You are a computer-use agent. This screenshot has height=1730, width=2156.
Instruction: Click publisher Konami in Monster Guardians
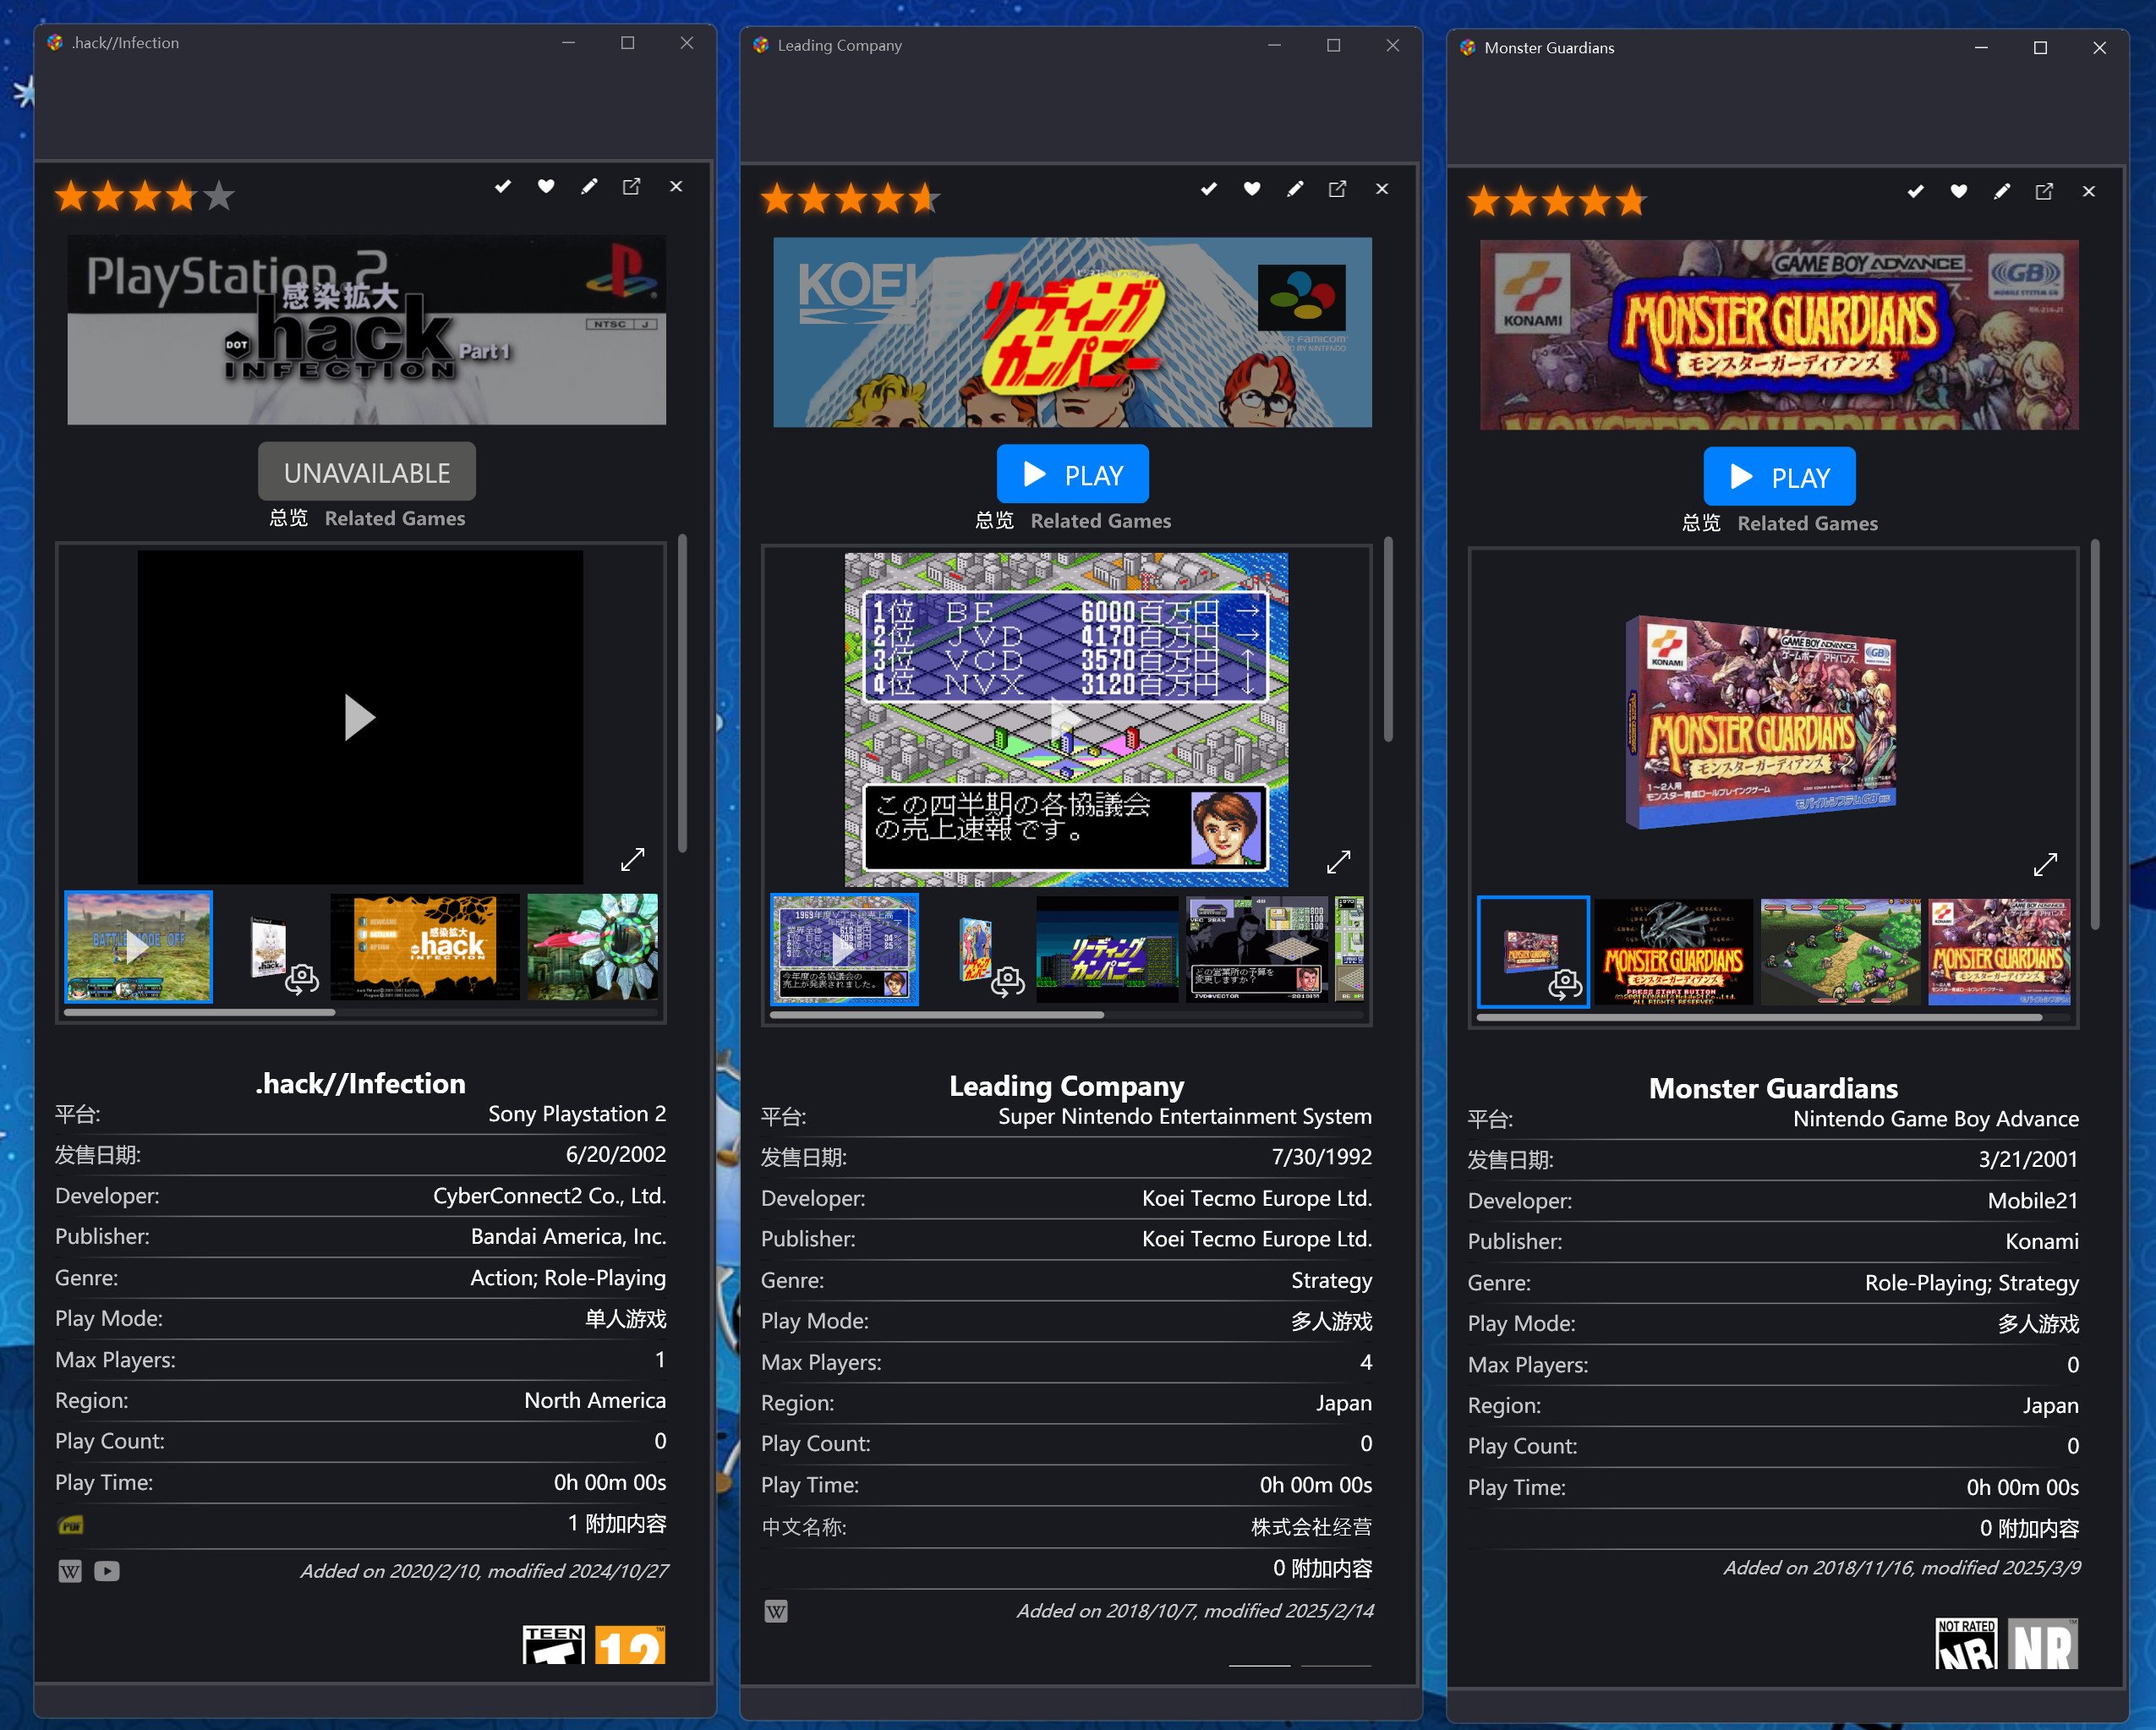pos(2042,1242)
